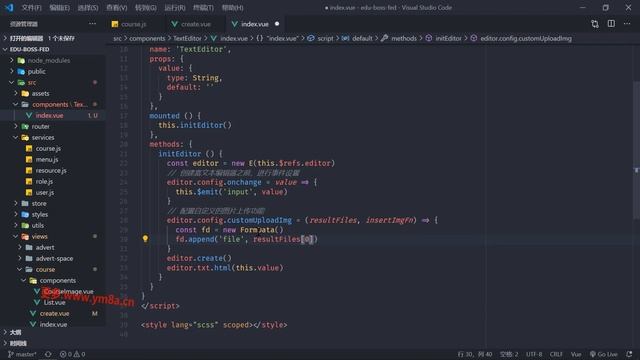
Task: Open menu.js in services folder
Action: click(53, 160)
